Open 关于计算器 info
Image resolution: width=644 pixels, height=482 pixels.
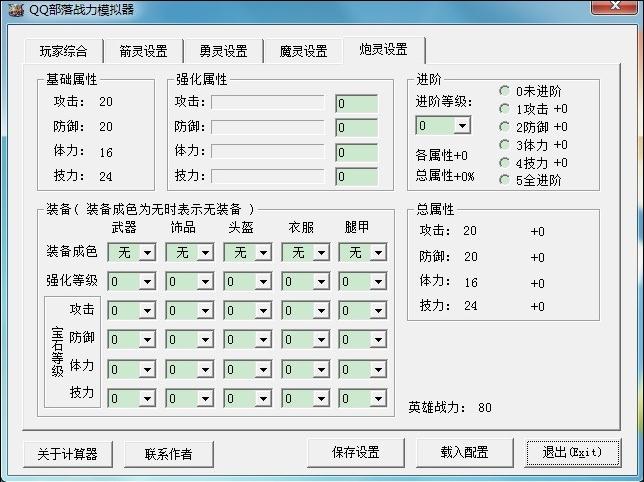click(67, 454)
